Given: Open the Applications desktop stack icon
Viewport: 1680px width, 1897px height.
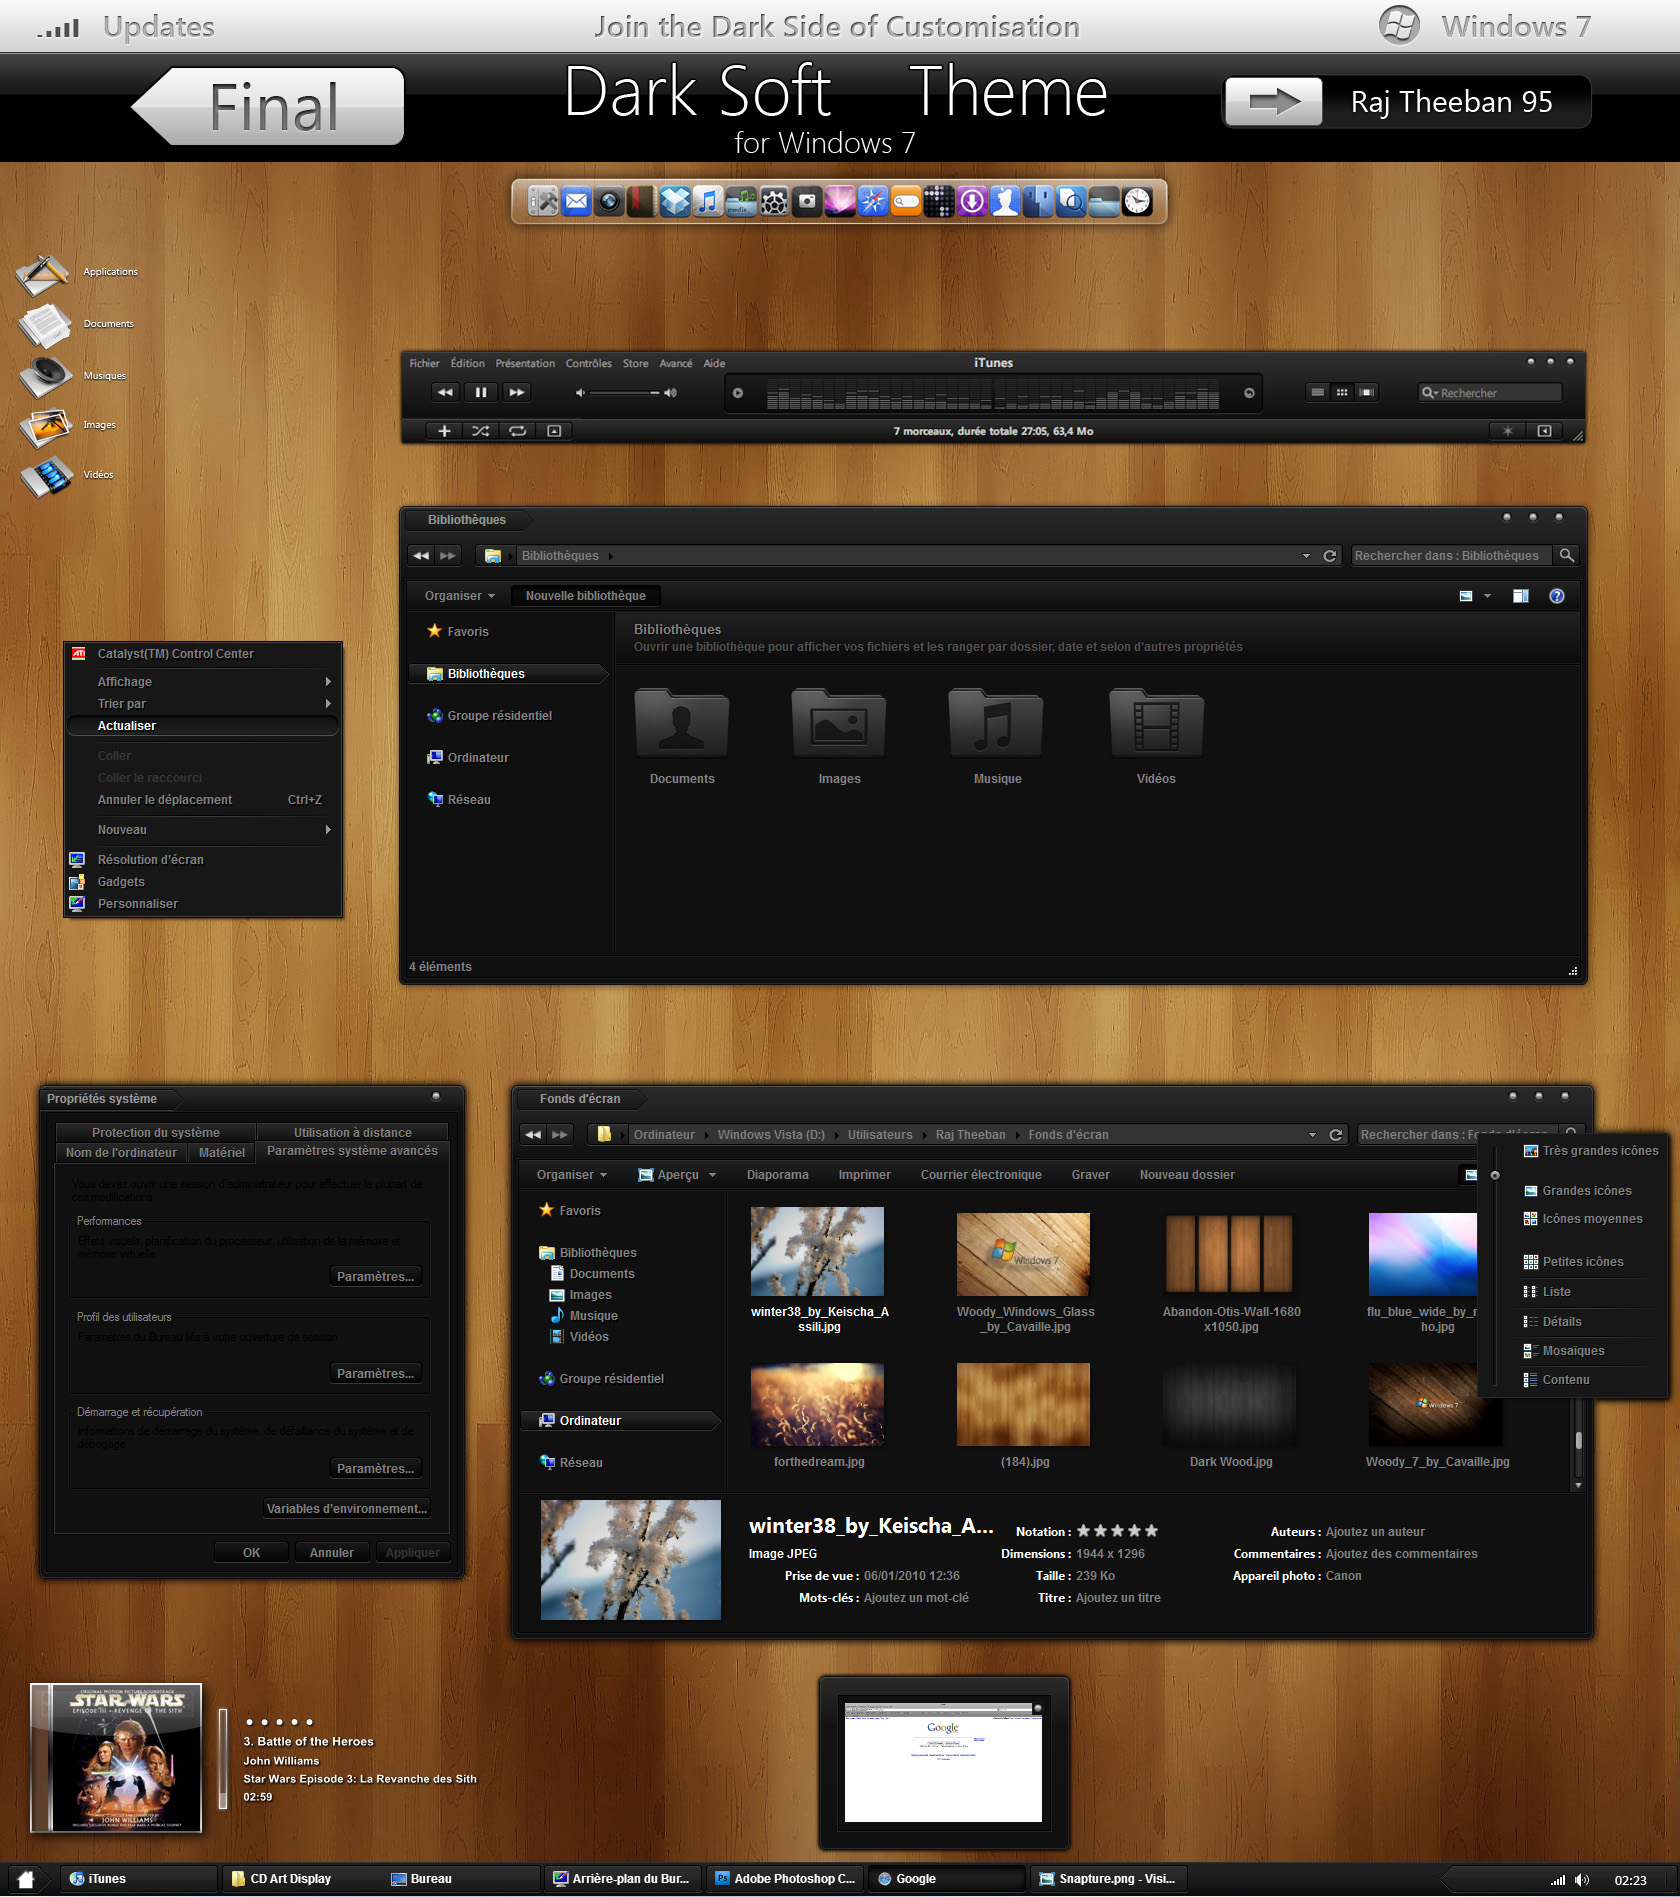Looking at the screenshot, I should click(x=42, y=275).
